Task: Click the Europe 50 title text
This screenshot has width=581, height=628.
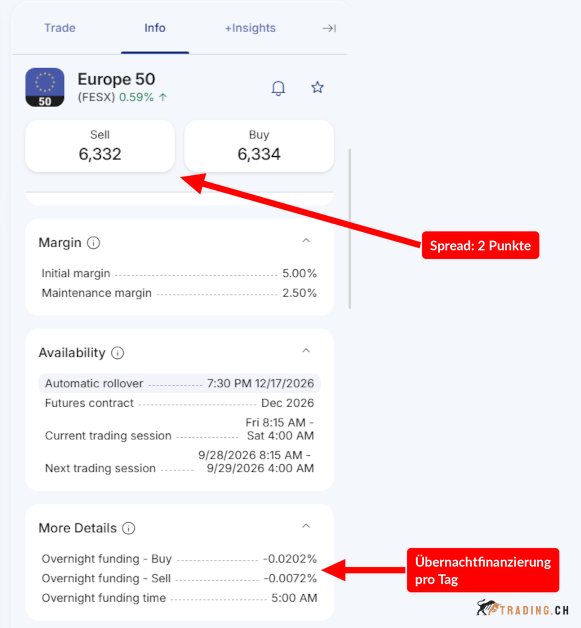Action: [117, 79]
